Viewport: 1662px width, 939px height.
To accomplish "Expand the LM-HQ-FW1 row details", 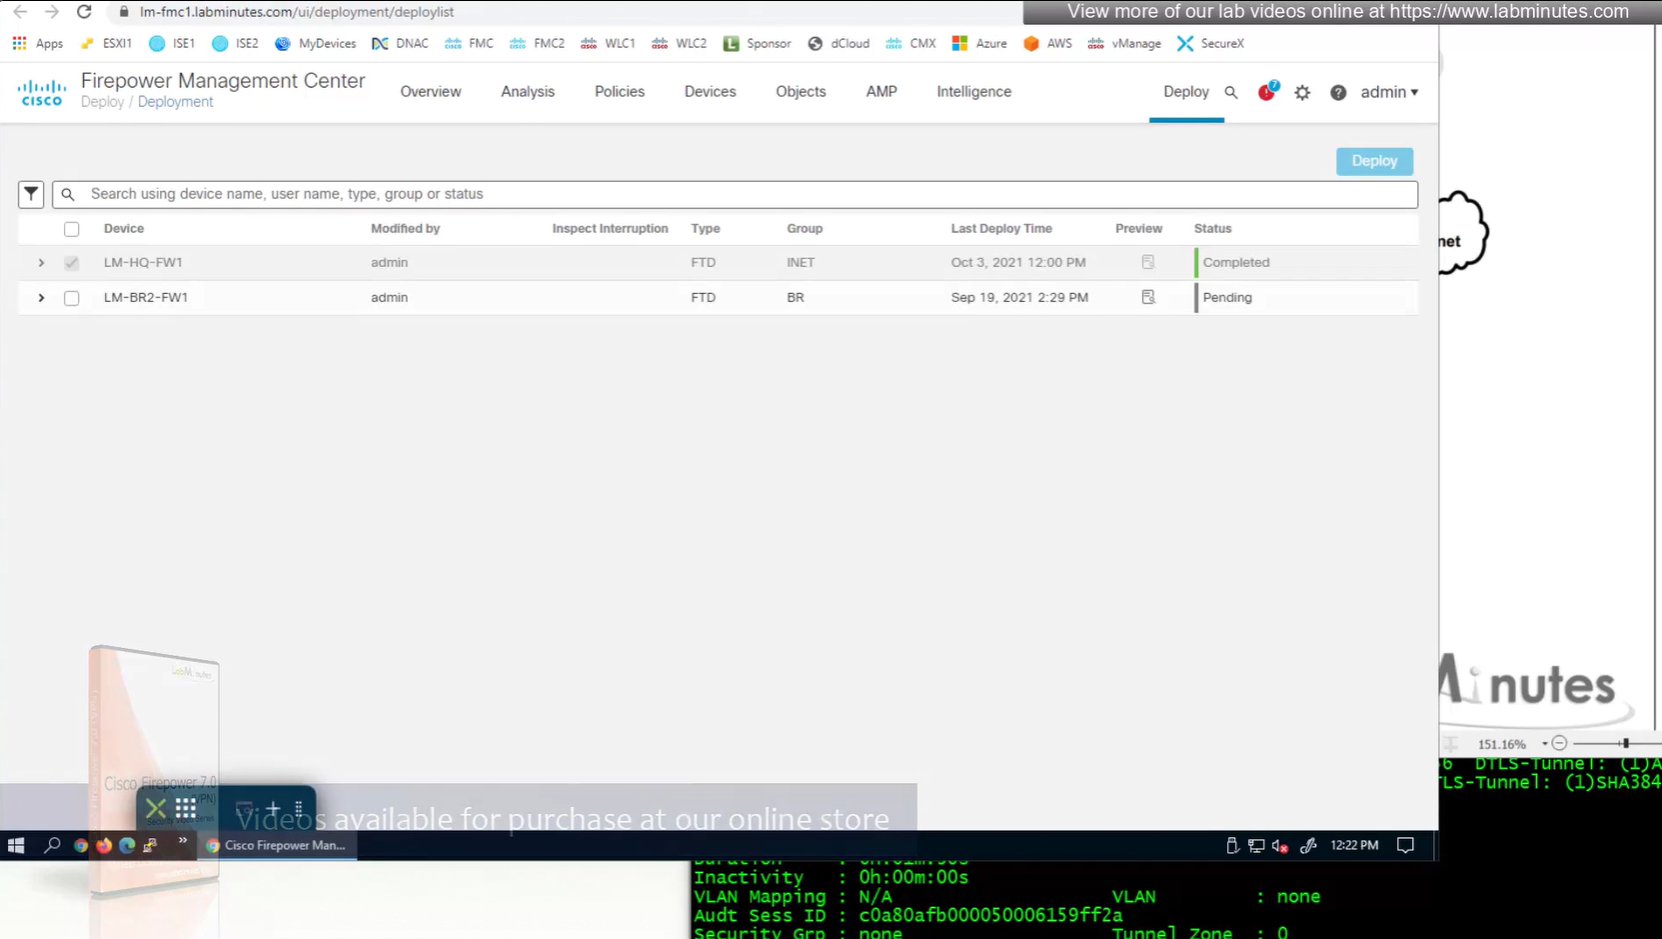I will click(41, 263).
